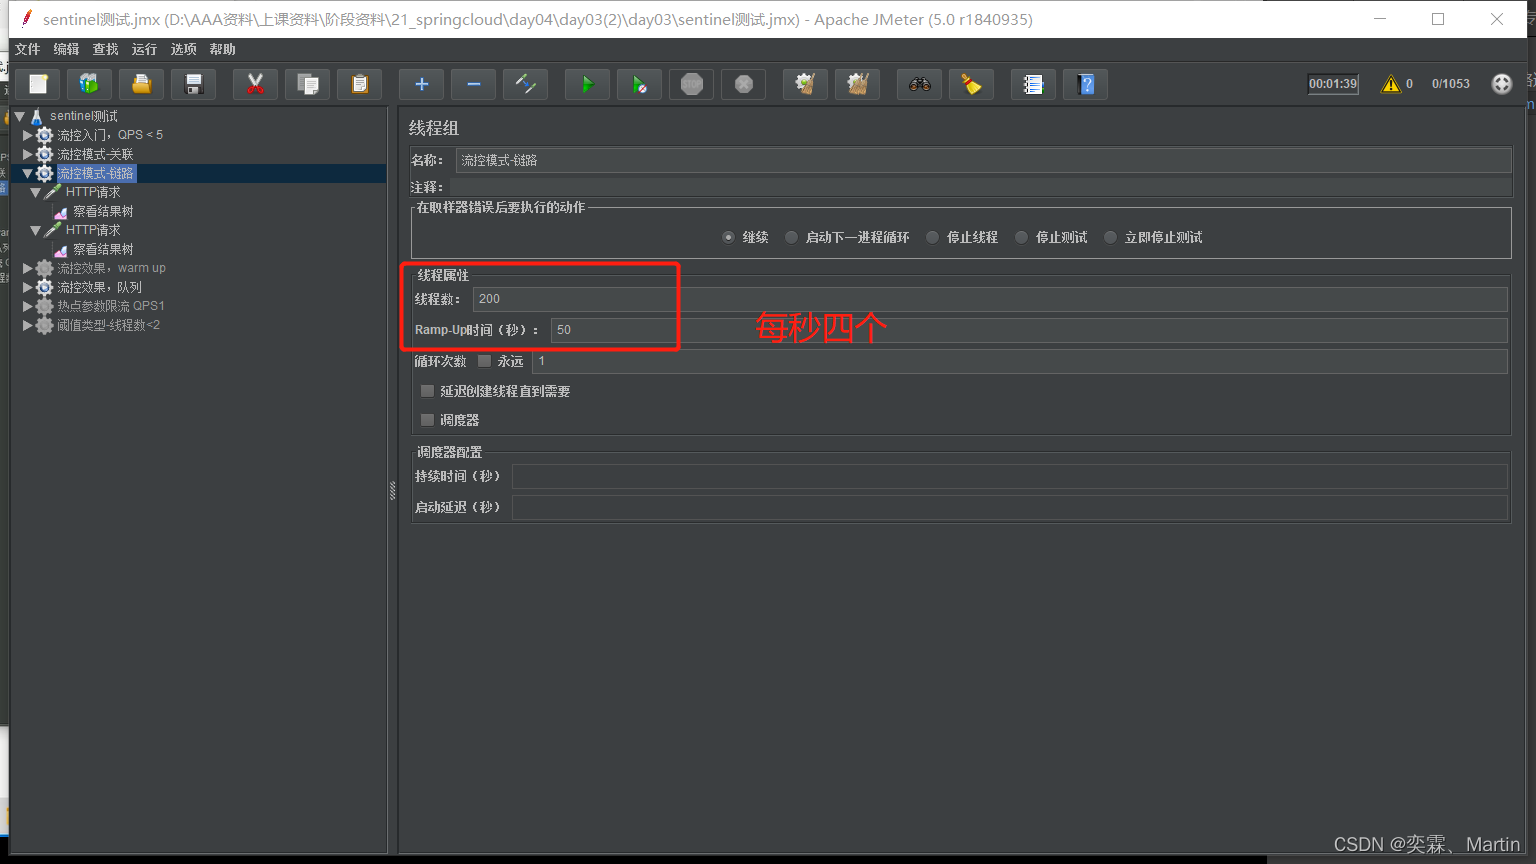Viewport: 1536px width, 864px height.
Task: Expand the 流控模式-关联 tree node
Action: click(28, 154)
